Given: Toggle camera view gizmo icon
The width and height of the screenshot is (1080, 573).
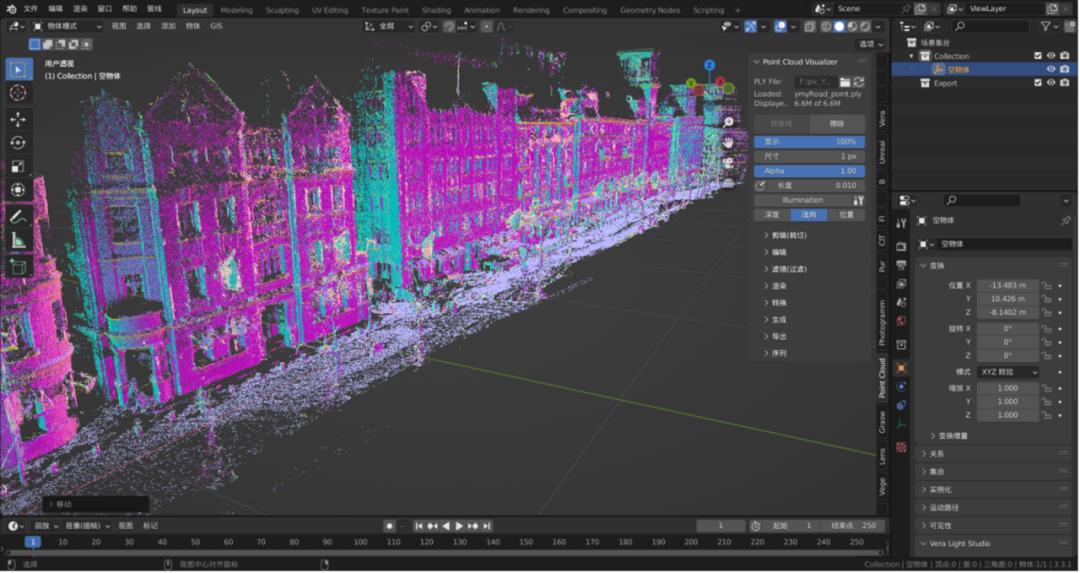Looking at the screenshot, I should [x=729, y=163].
